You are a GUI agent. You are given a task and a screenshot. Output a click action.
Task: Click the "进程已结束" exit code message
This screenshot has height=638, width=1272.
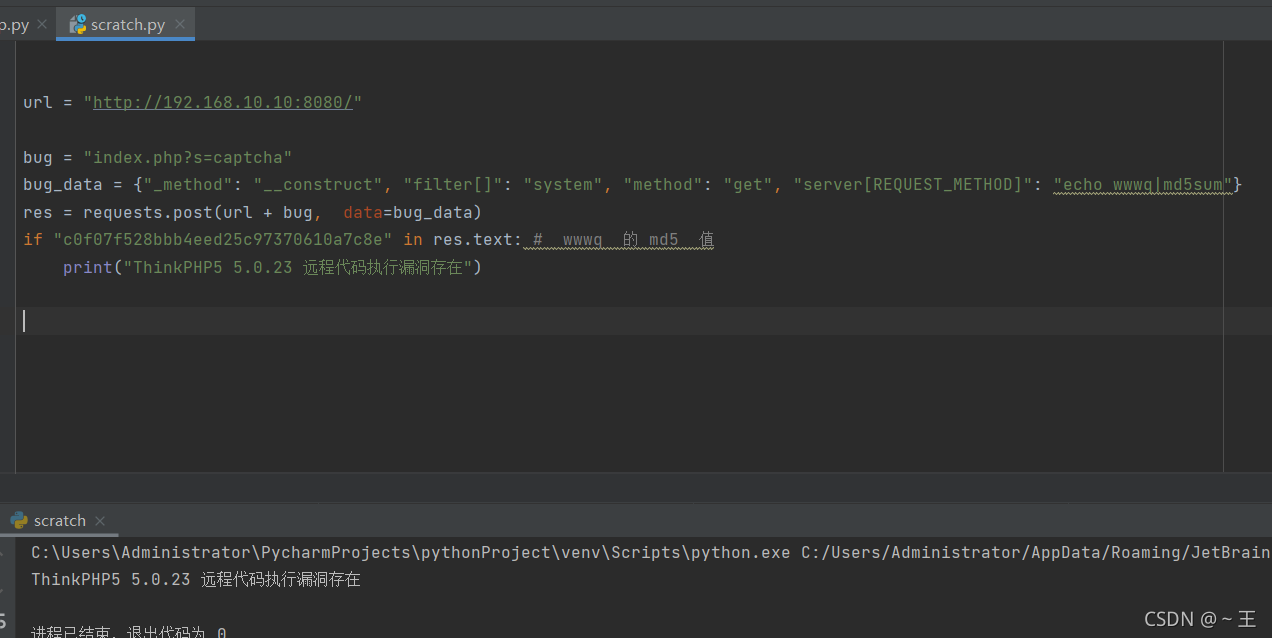[x=129, y=632]
